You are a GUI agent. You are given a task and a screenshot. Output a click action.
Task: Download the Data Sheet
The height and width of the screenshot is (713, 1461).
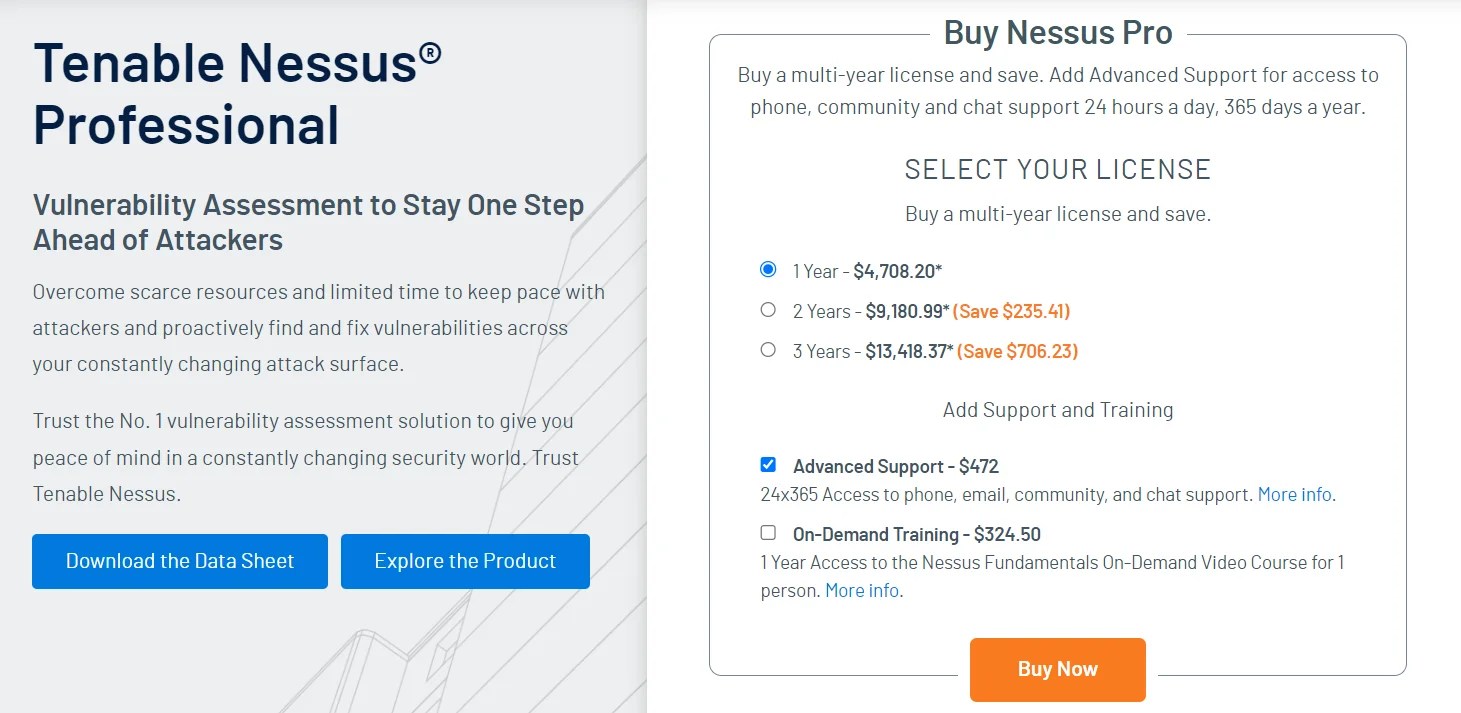coord(179,561)
